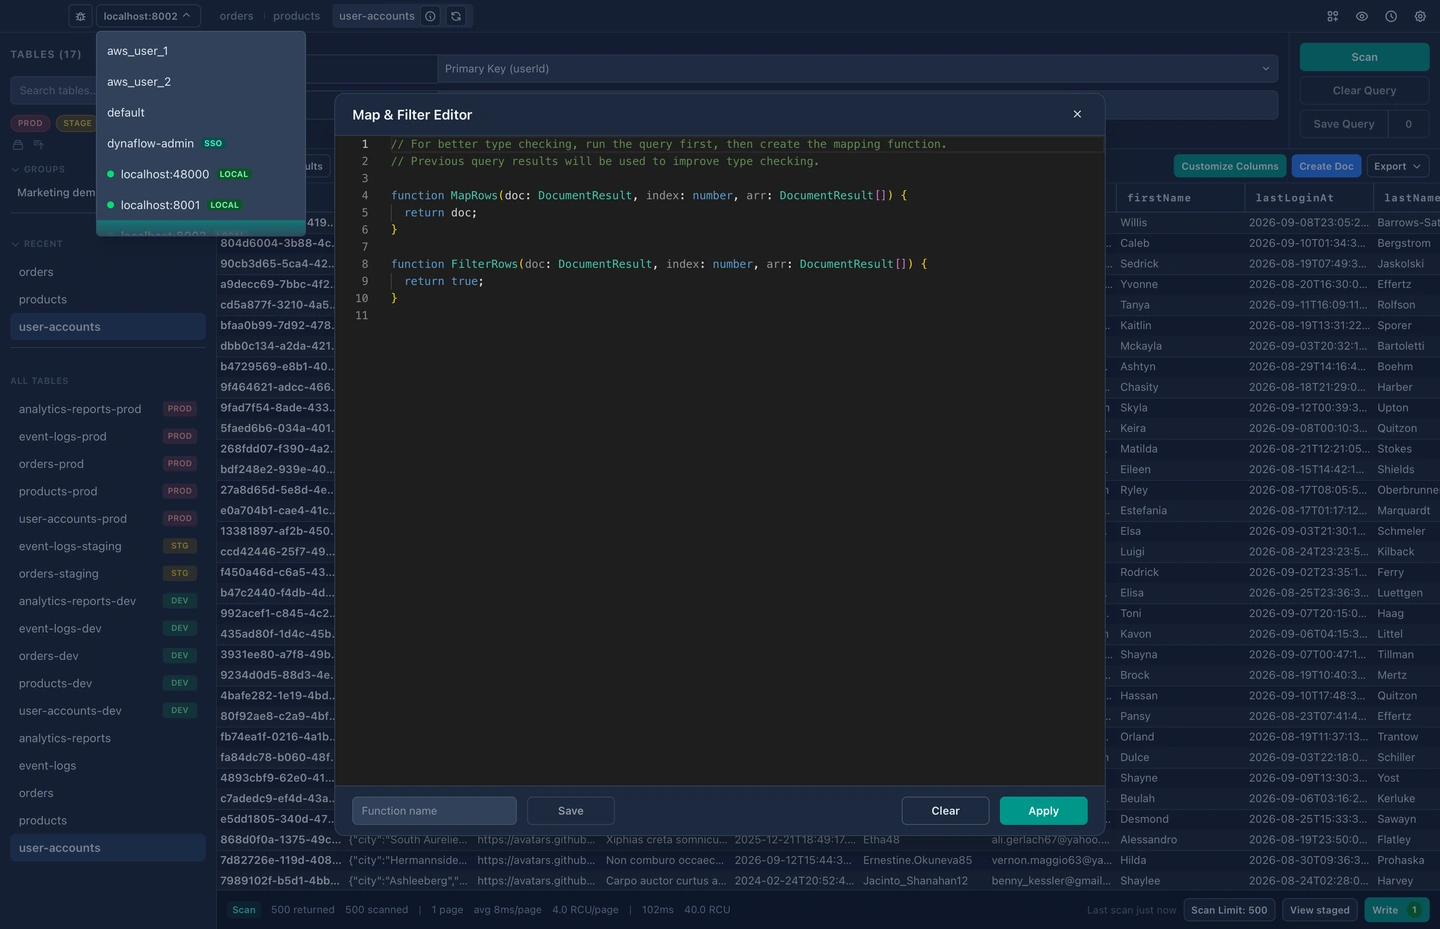Focus the Search tables input

tap(54, 91)
